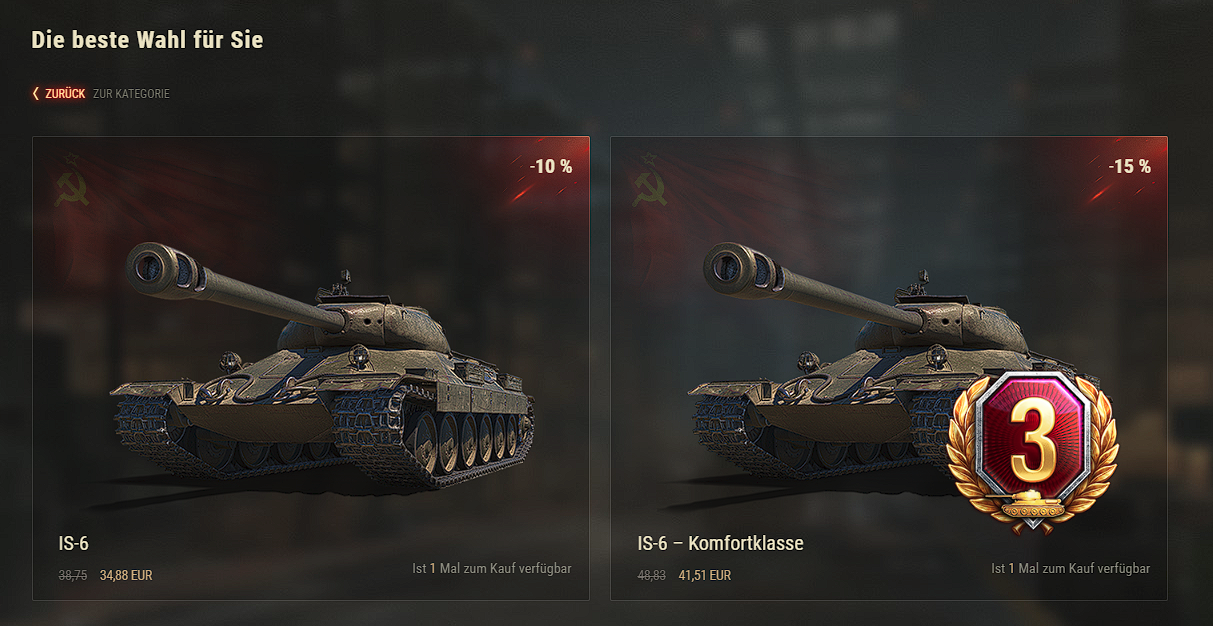Click the ZUR KATEGORIE text
1213x626 pixels.
click(131, 94)
